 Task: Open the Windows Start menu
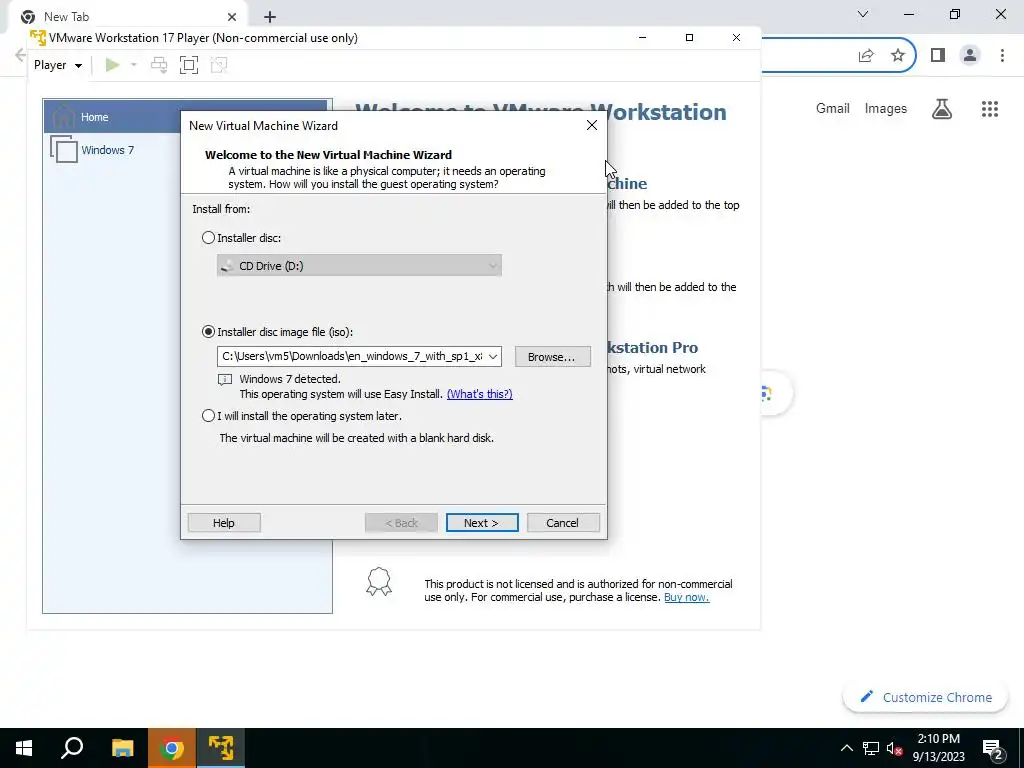[24, 748]
